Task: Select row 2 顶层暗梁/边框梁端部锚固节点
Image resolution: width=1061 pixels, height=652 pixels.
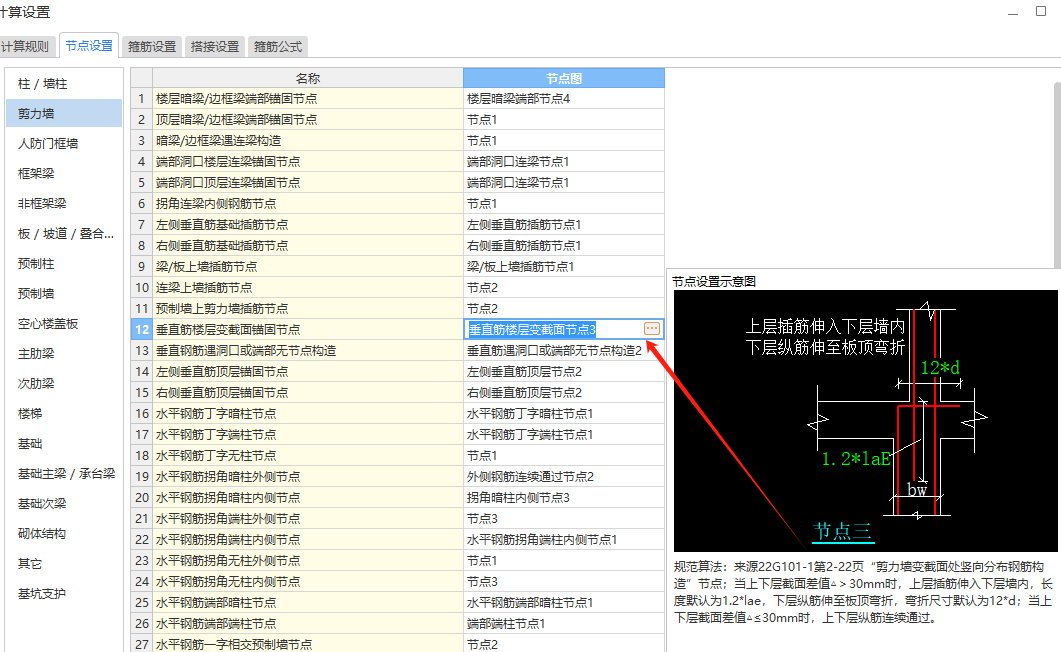Action: 308,120
